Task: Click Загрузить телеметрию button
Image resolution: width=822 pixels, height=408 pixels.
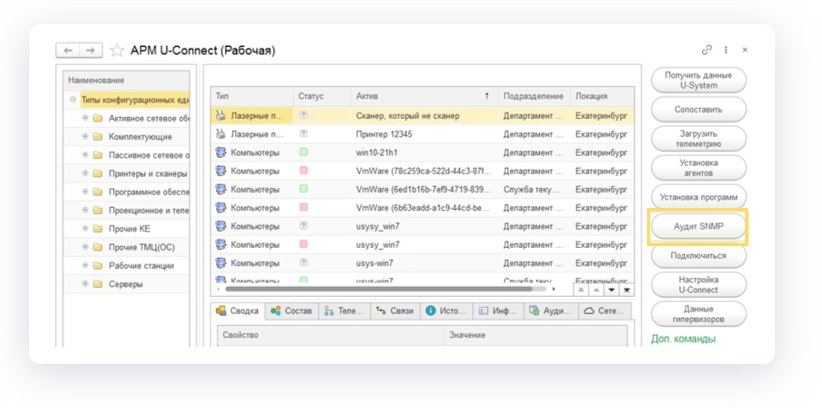Action: pos(698,138)
